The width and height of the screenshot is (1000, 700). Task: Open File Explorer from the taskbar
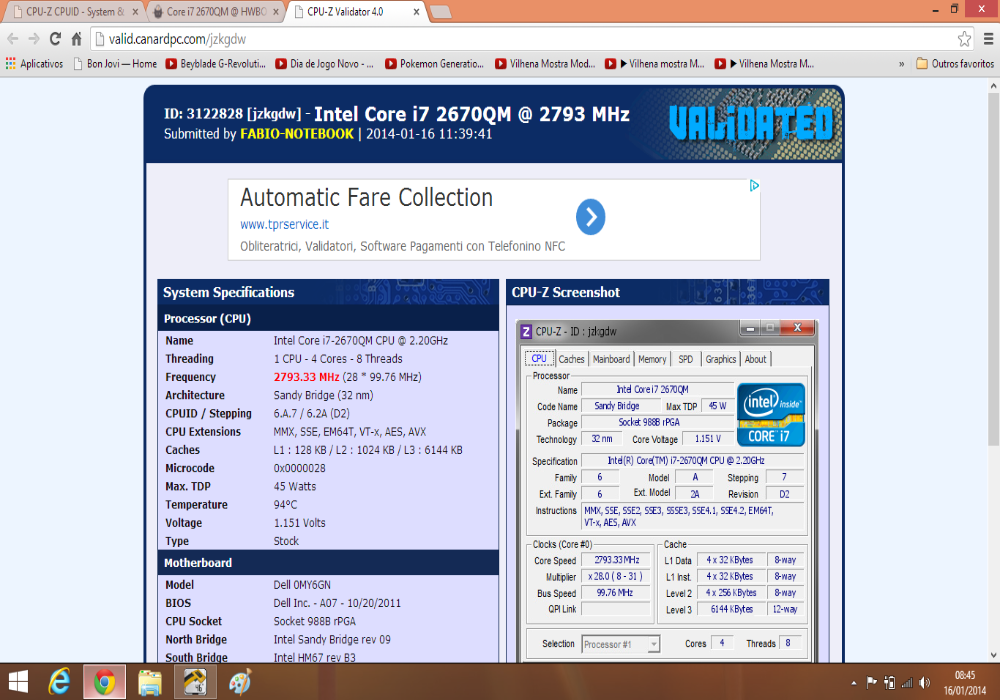[150, 682]
